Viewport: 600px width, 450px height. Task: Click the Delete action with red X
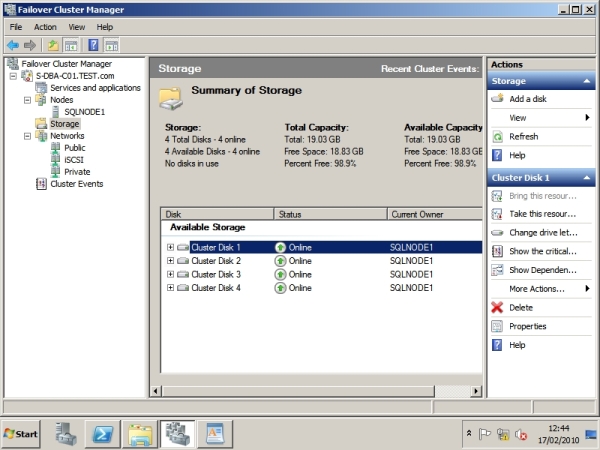pyautogui.click(x=520, y=307)
